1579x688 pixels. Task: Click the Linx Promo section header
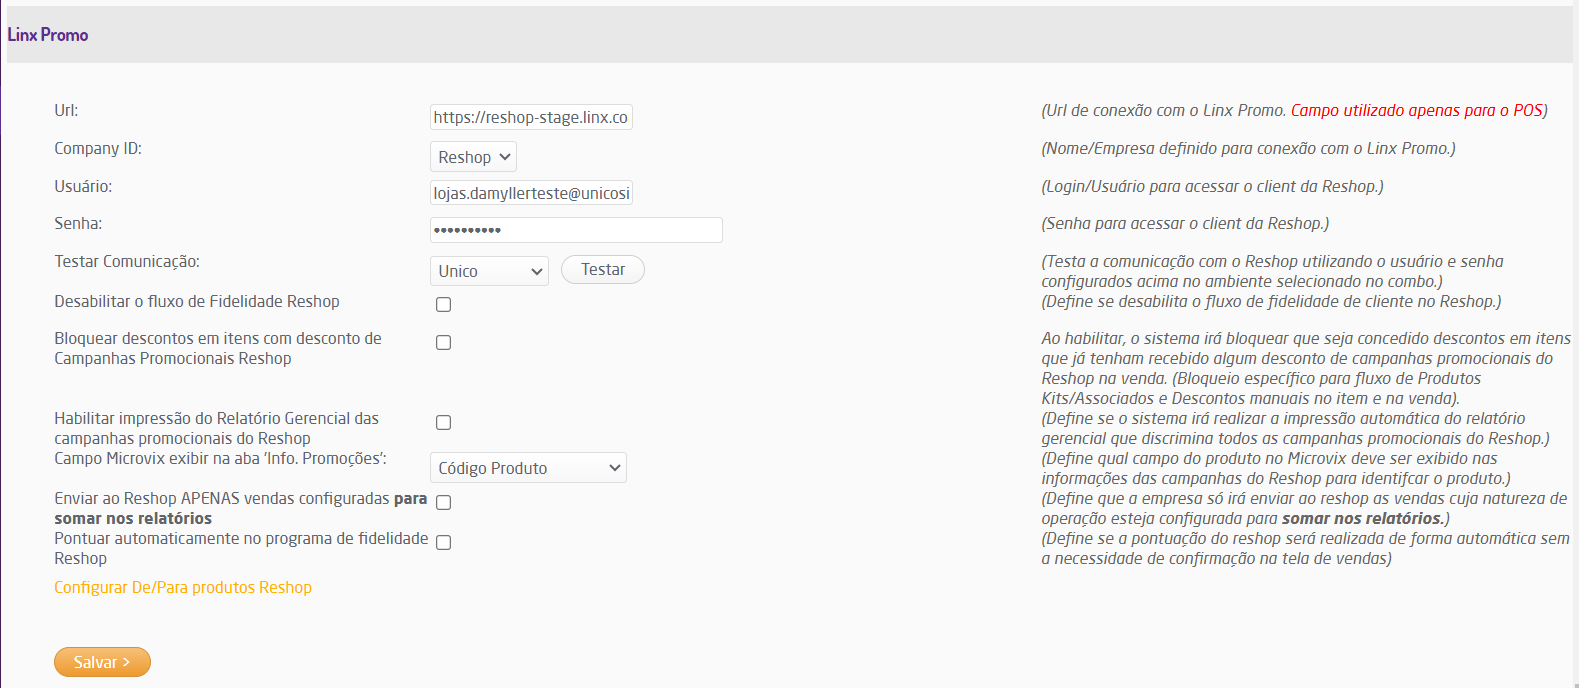tap(48, 35)
